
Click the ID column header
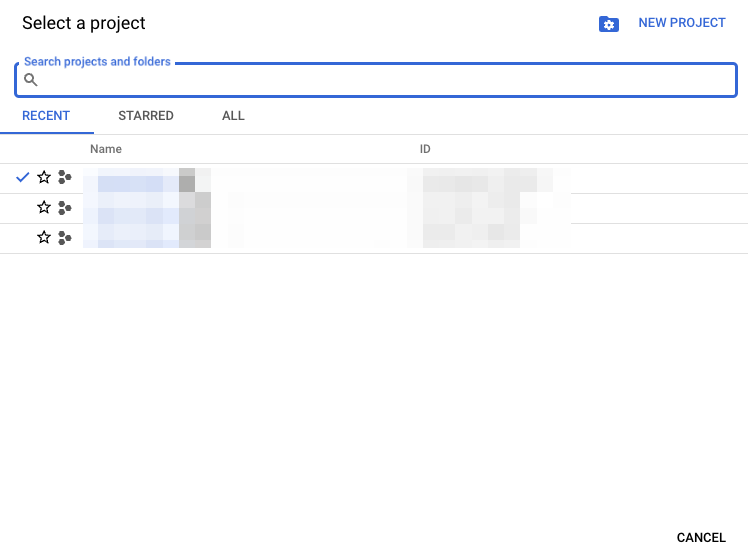425,149
